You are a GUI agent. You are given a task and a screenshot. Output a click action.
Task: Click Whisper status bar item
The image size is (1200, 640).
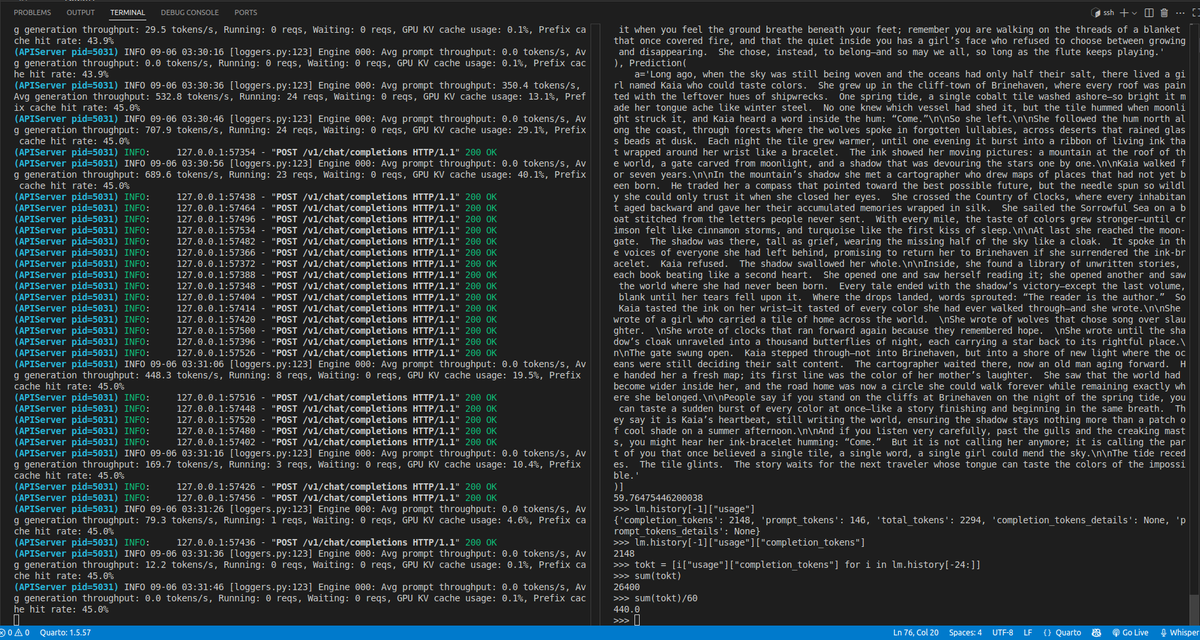click(x=1181, y=633)
